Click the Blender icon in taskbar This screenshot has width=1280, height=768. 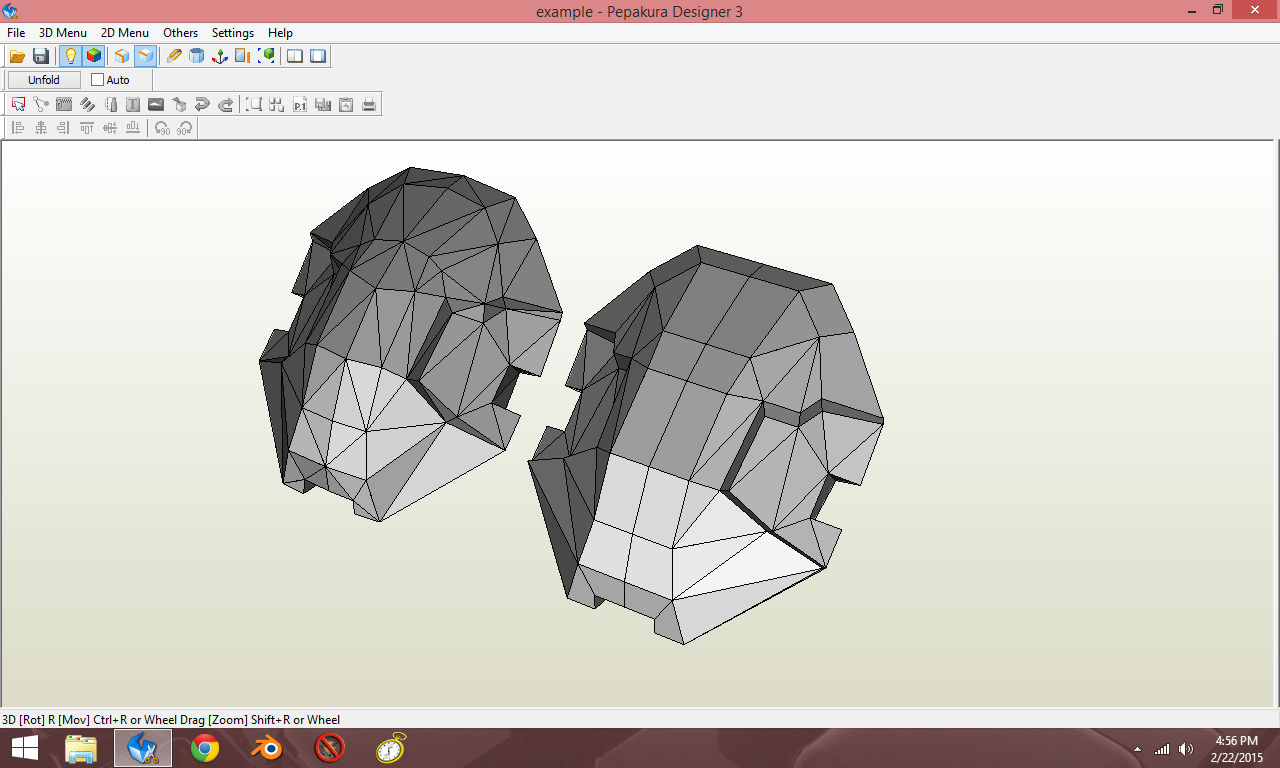(x=267, y=748)
